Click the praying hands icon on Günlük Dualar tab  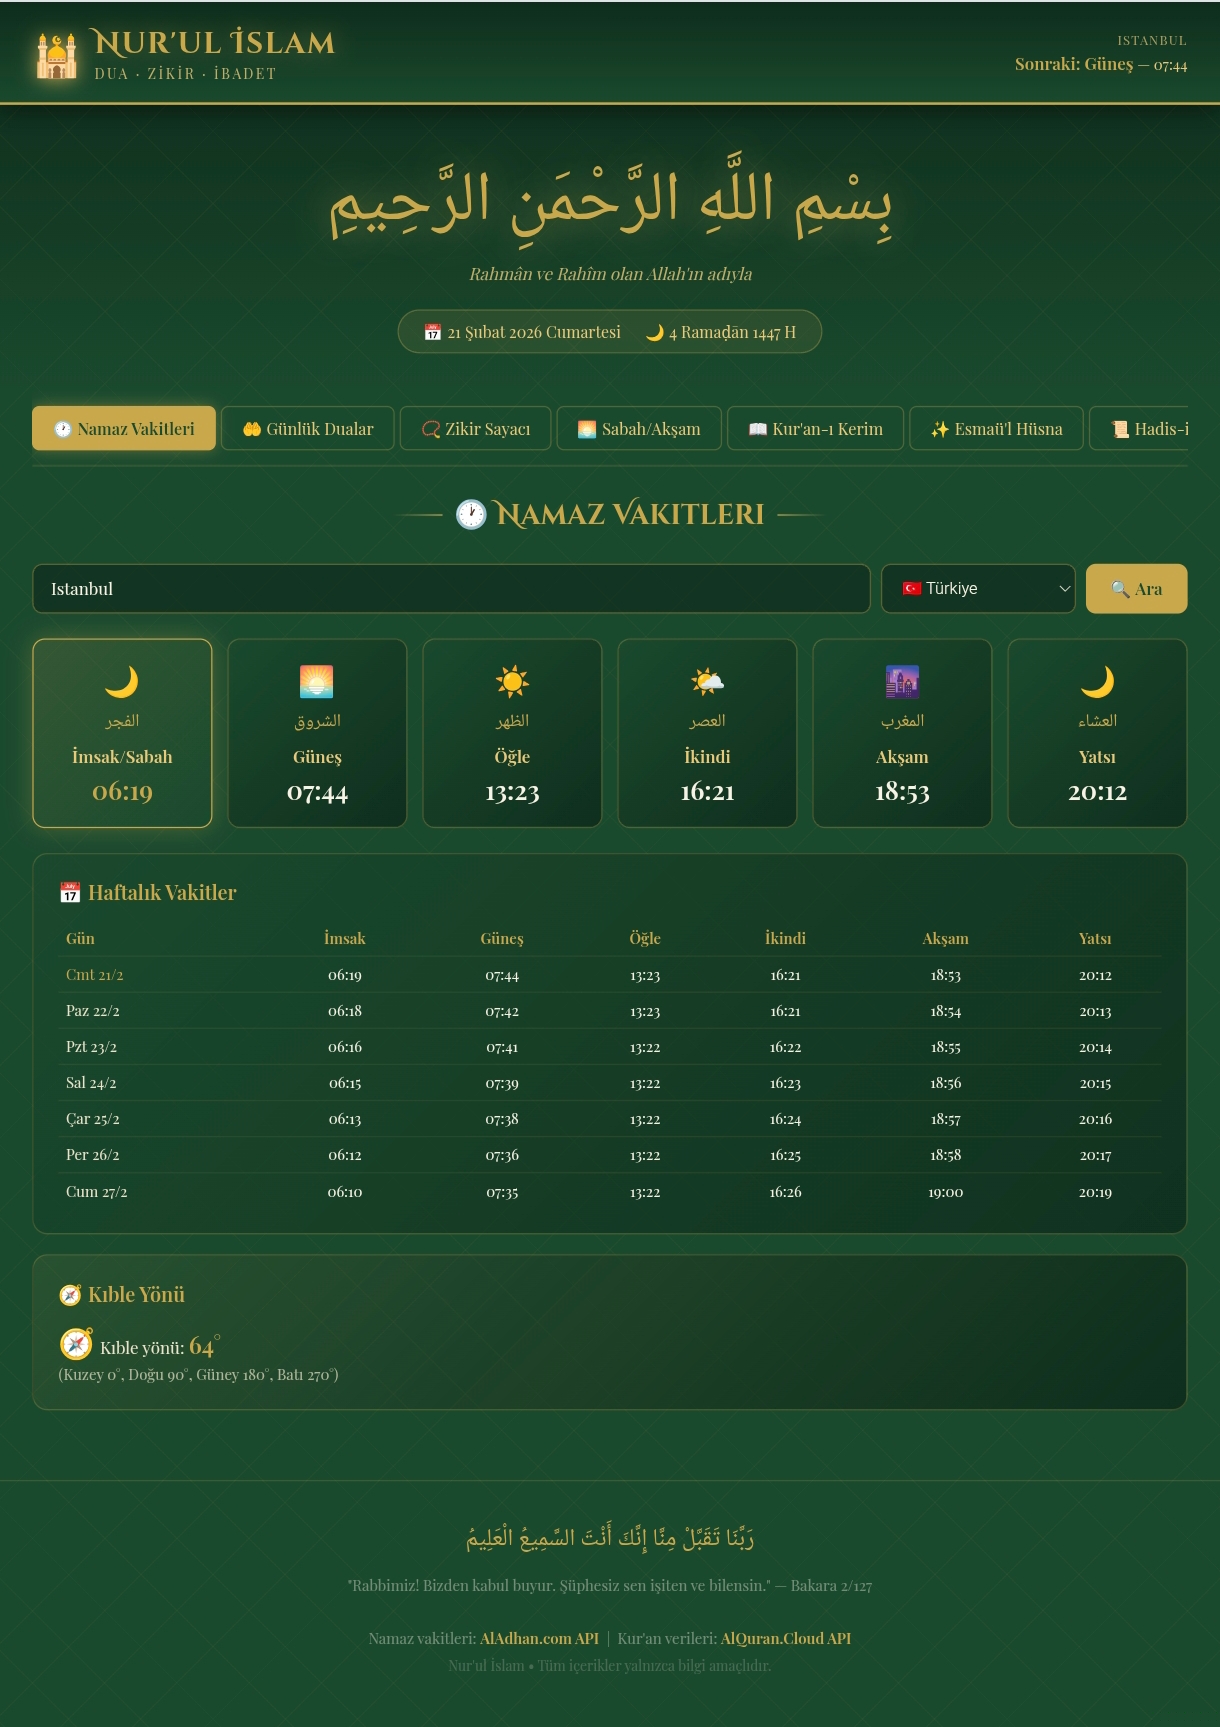tap(252, 429)
